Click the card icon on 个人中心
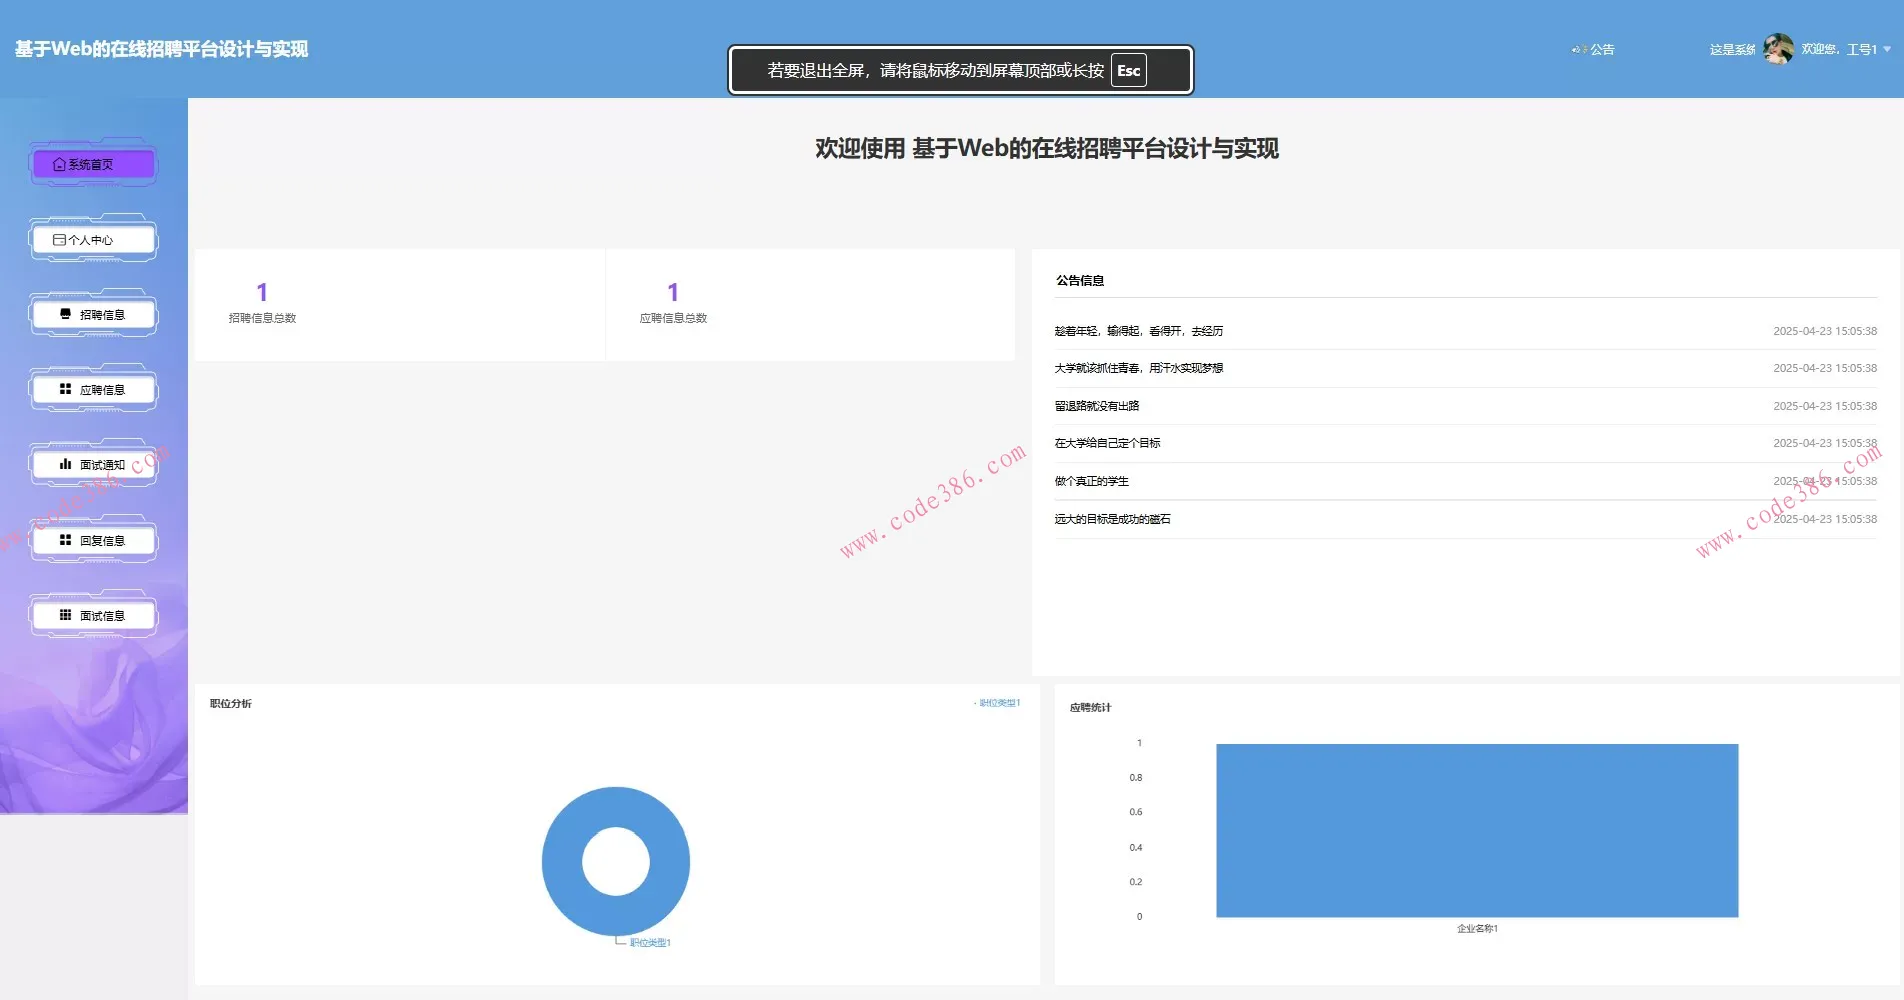The image size is (1904, 1000). click(x=59, y=240)
